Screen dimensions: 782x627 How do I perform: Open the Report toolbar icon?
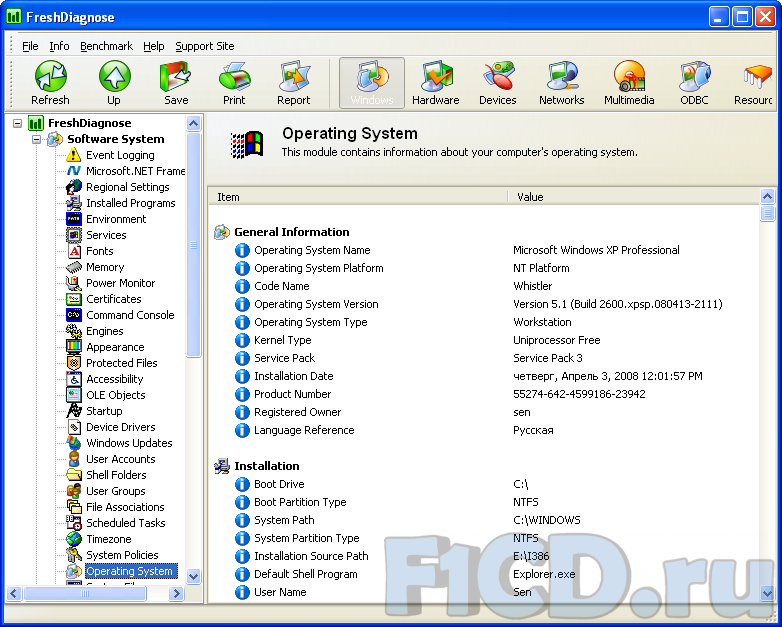click(x=294, y=83)
